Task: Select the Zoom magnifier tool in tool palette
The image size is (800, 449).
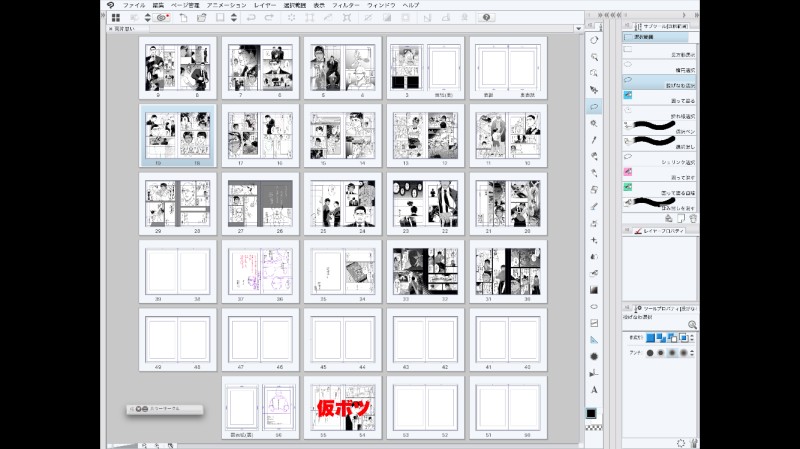Action: 594,57
